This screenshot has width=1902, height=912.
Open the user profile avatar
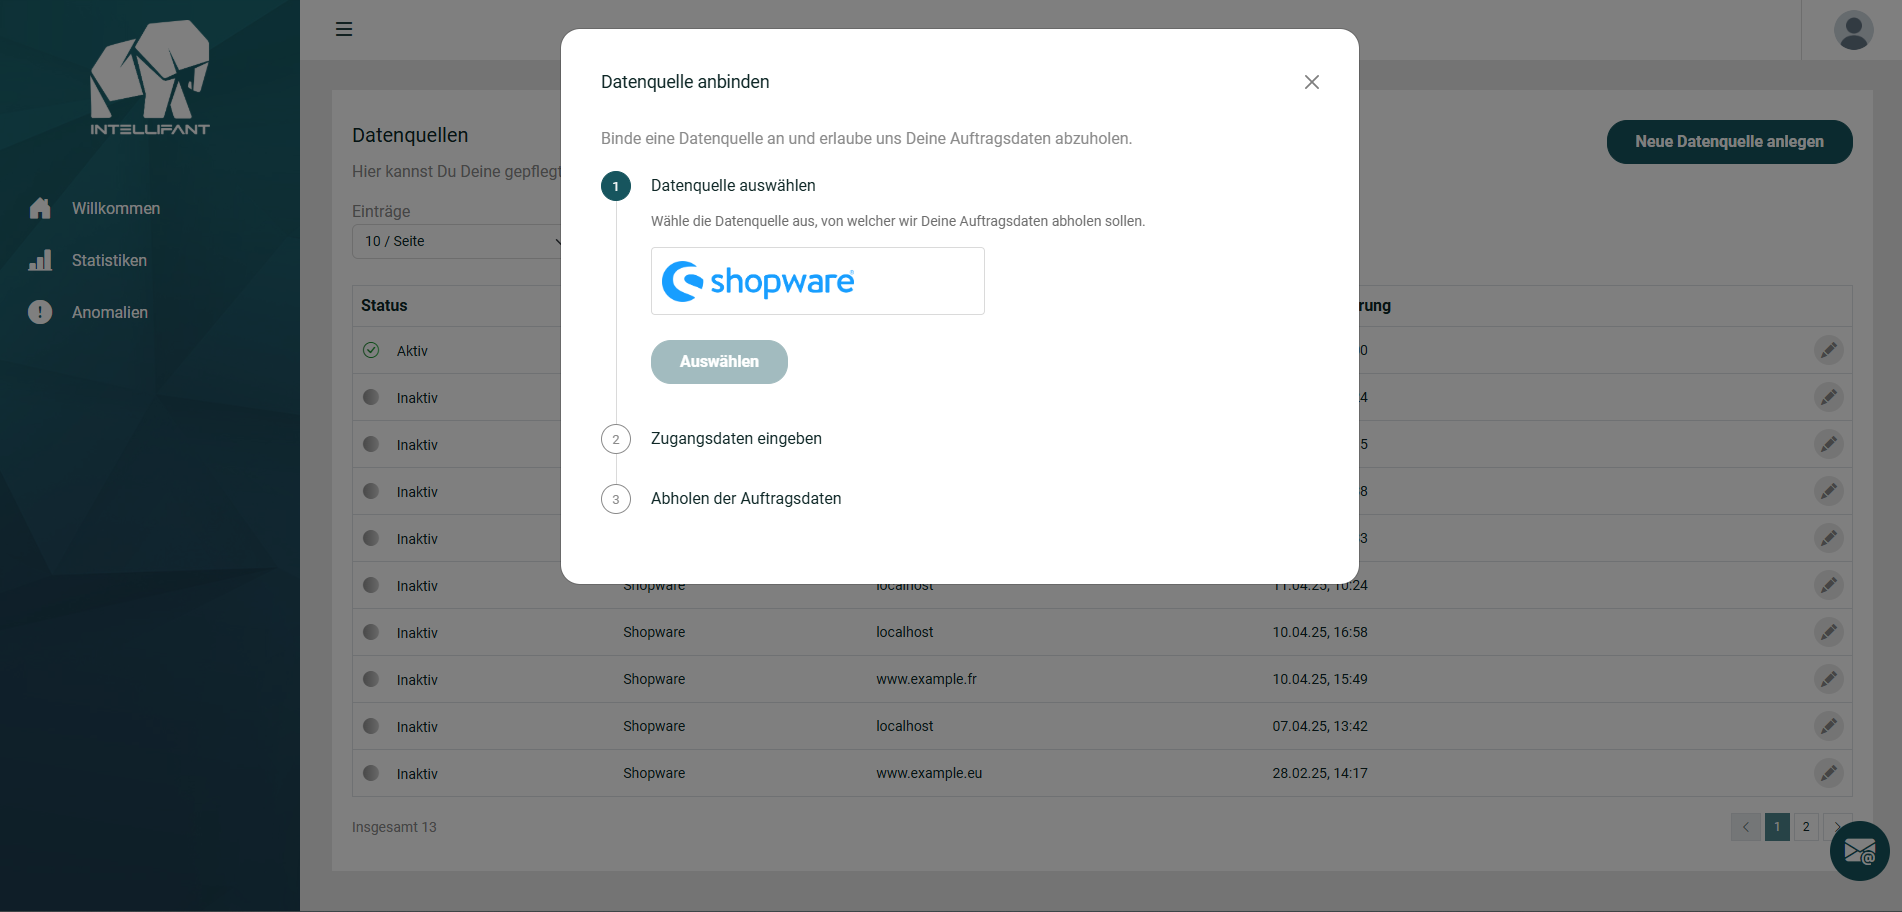pos(1853,30)
